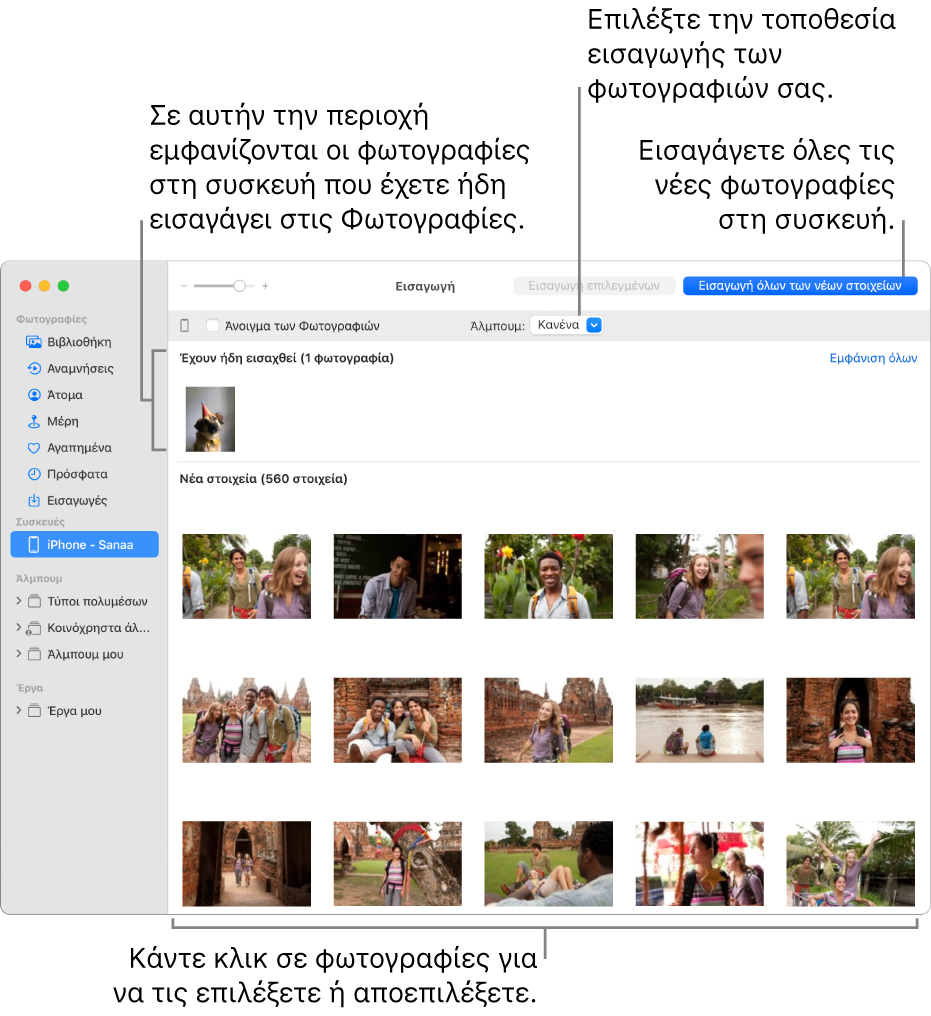Expand the Έργα μου folder

click(18, 712)
